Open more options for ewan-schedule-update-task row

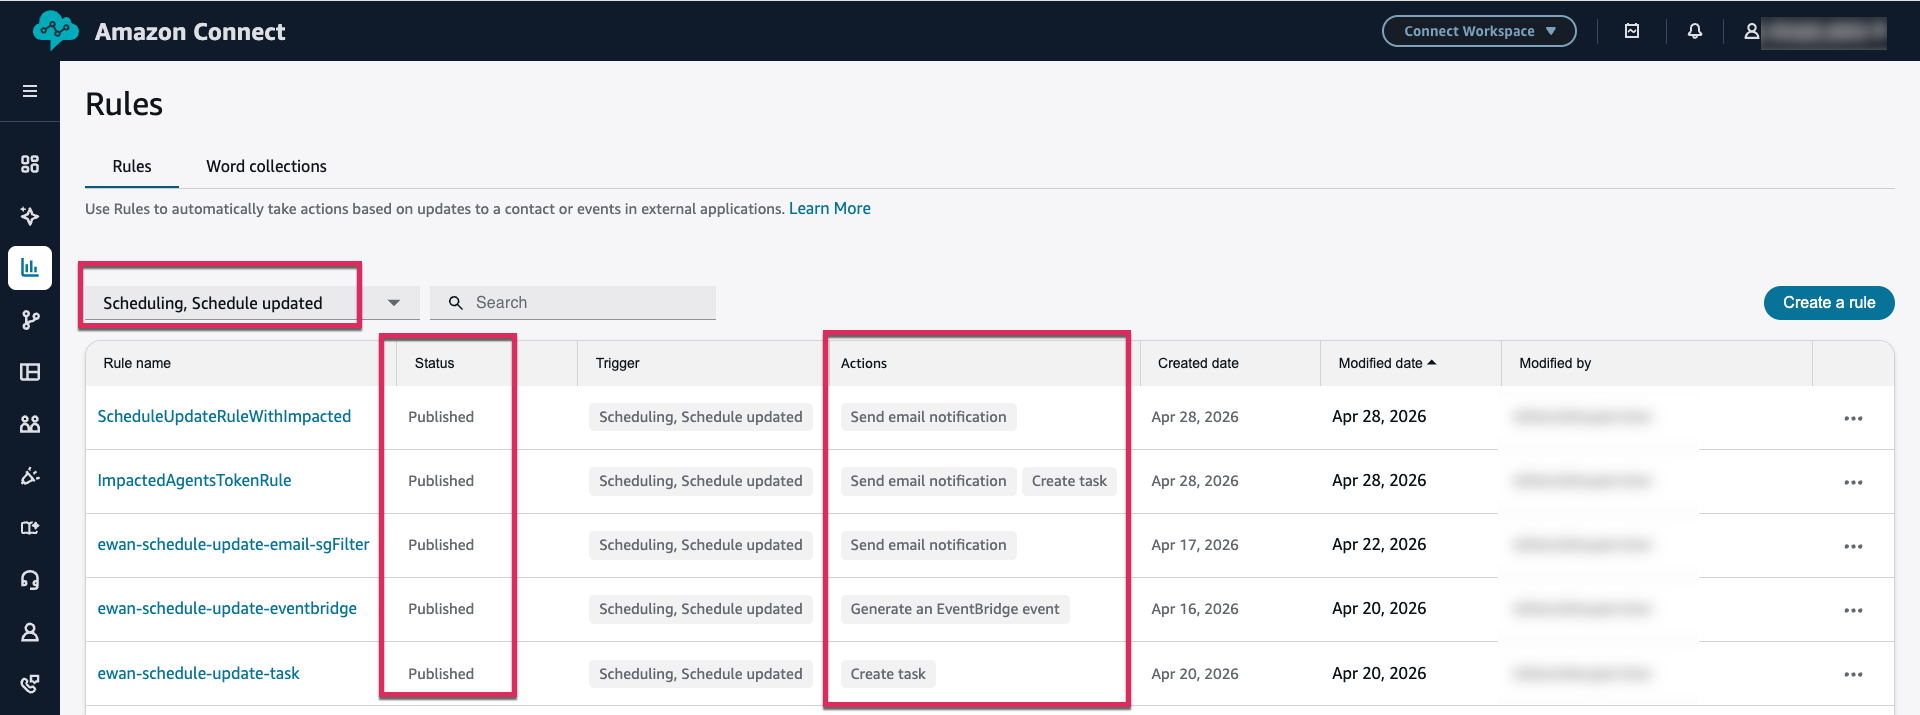1853,674
